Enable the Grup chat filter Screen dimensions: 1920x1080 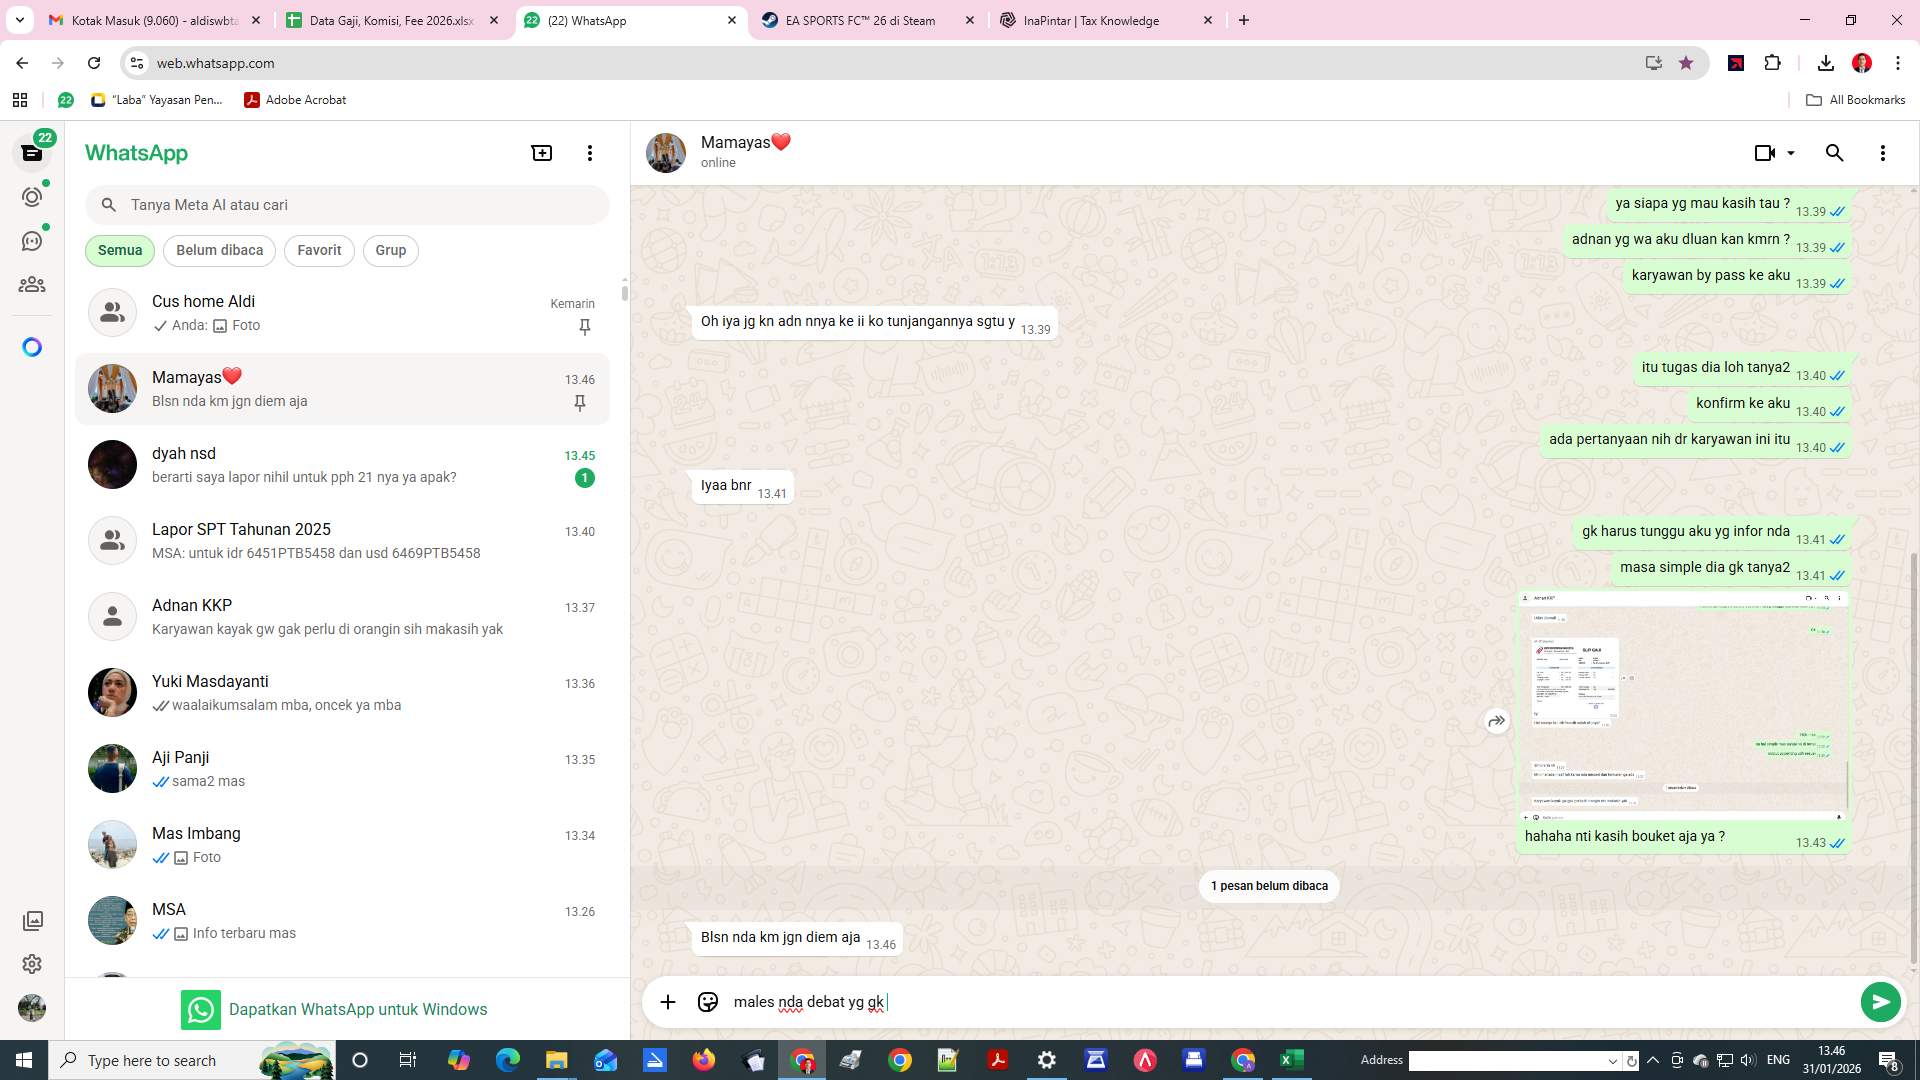pos(390,250)
